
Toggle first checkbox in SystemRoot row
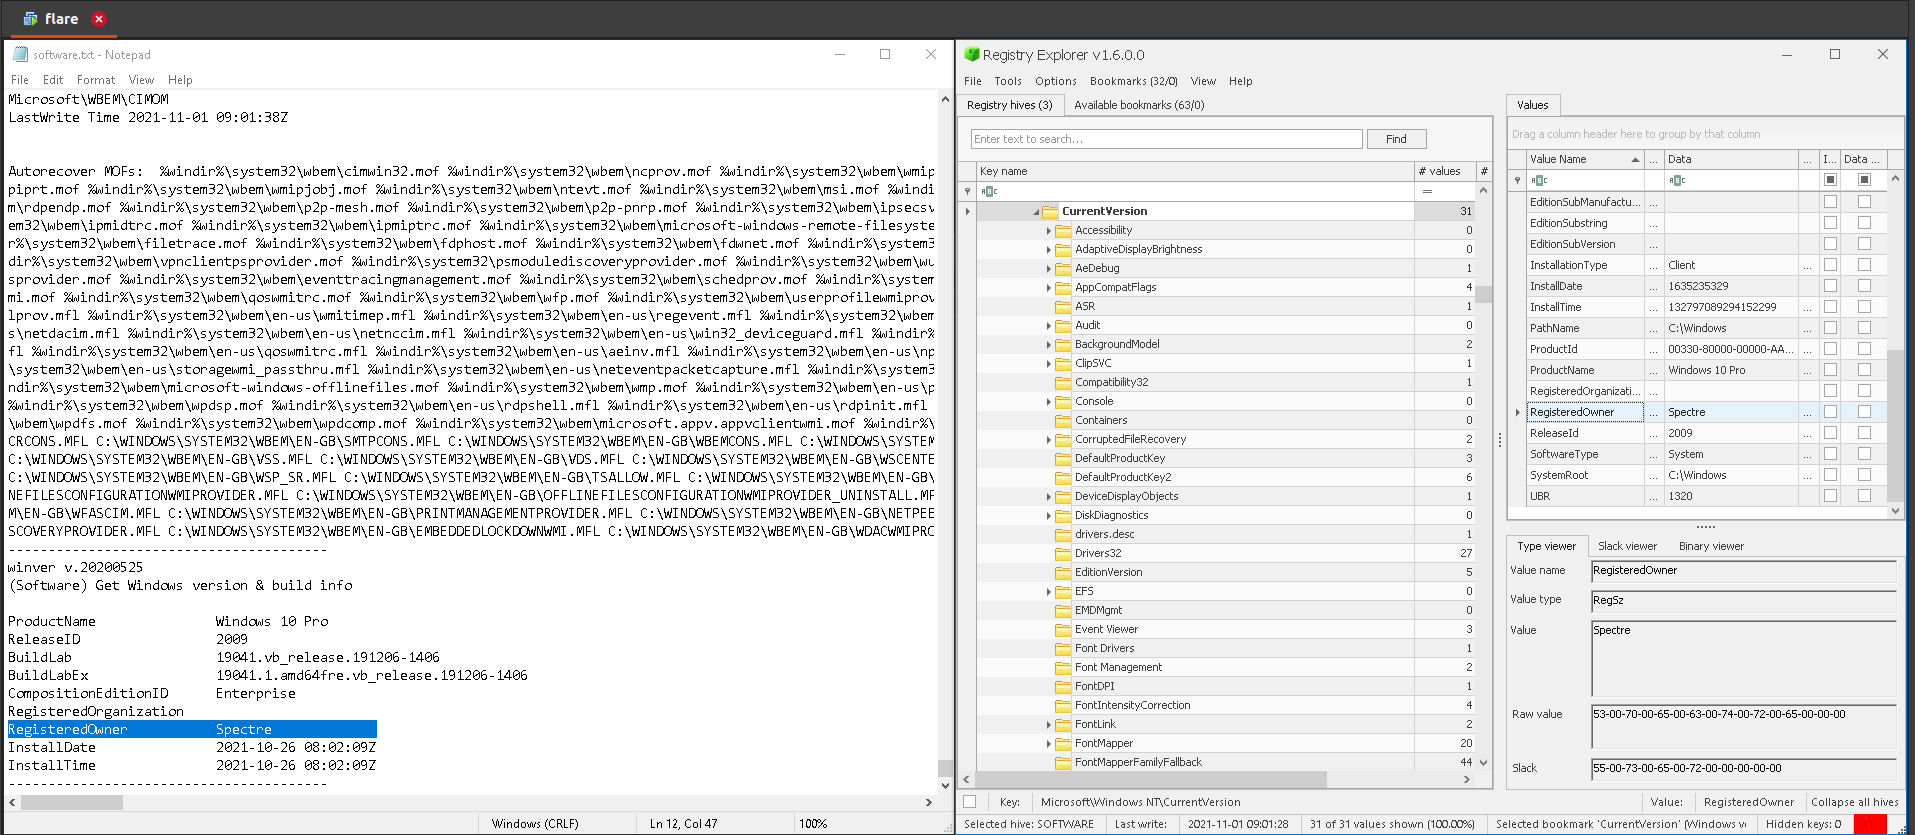pyautogui.click(x=1830, y=475)
